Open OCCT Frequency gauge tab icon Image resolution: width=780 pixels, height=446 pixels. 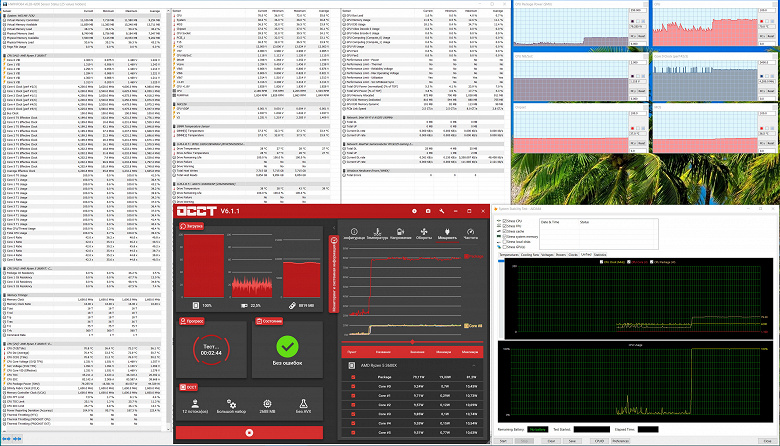[x=470, y=232]
